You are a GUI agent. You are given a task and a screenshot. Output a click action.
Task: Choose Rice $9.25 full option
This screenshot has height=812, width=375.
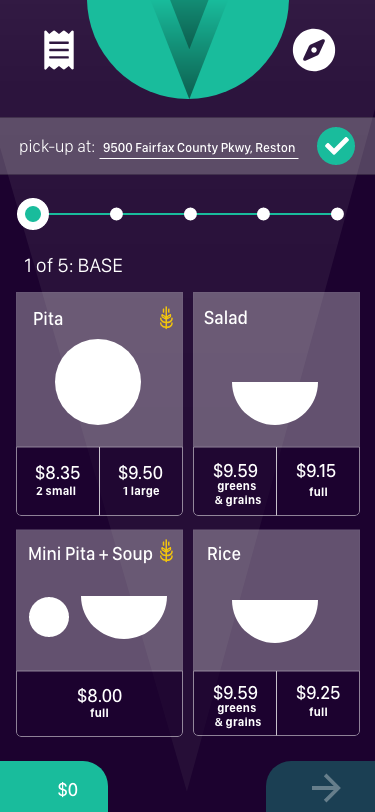(318, 703)
